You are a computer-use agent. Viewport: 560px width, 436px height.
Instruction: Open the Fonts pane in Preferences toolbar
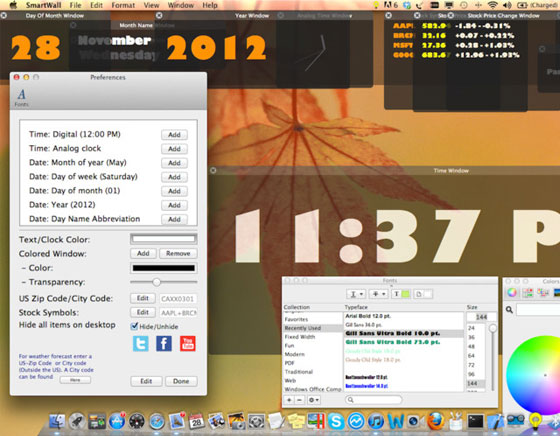coord(21,97)
